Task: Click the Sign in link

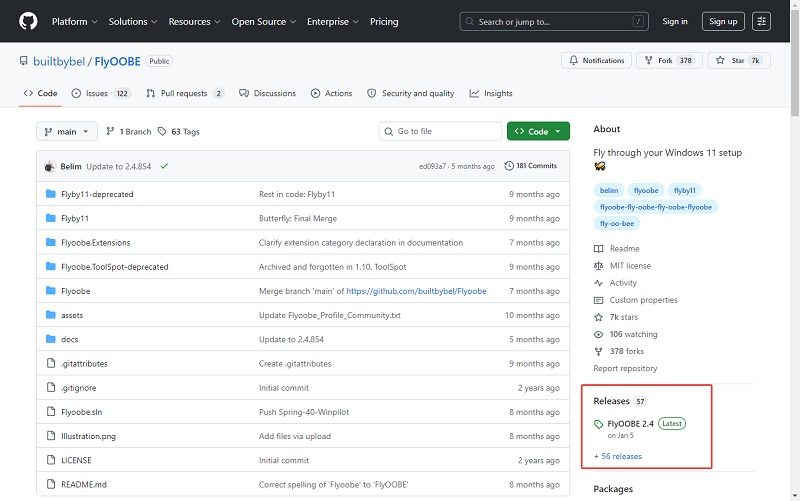Action: (674, 21)
